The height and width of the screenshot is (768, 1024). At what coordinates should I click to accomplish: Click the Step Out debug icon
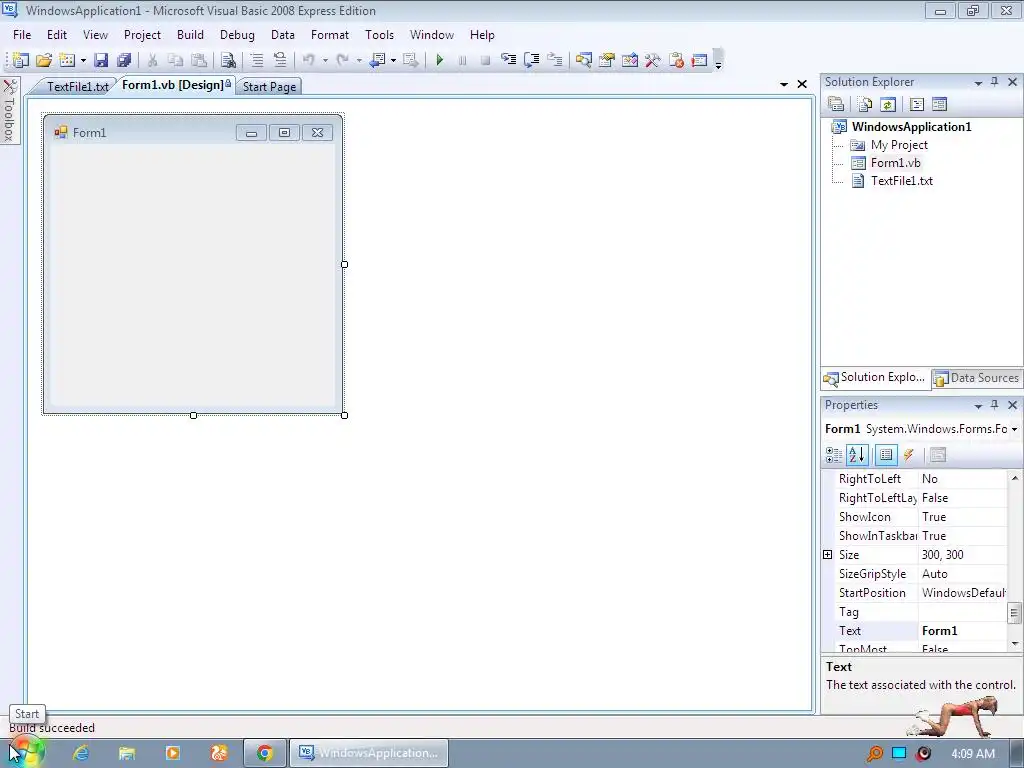click(x=555, y=60)
